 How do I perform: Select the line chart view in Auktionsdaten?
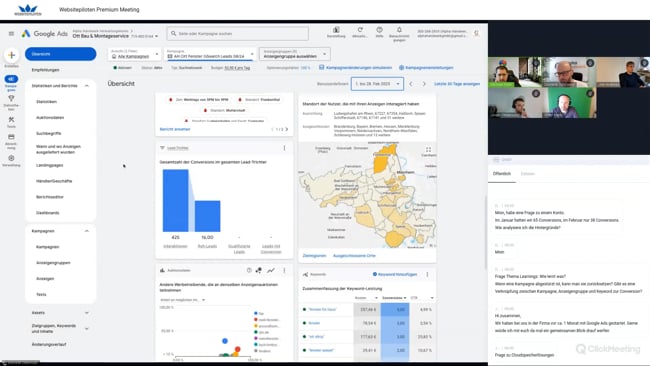(x=271, y=270)
